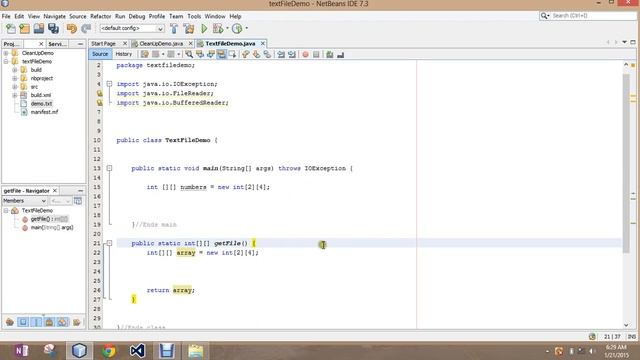The width and height of the screenshot is (640, 360).
Task: Run the project with the green arrow
Action: [204, 29]
